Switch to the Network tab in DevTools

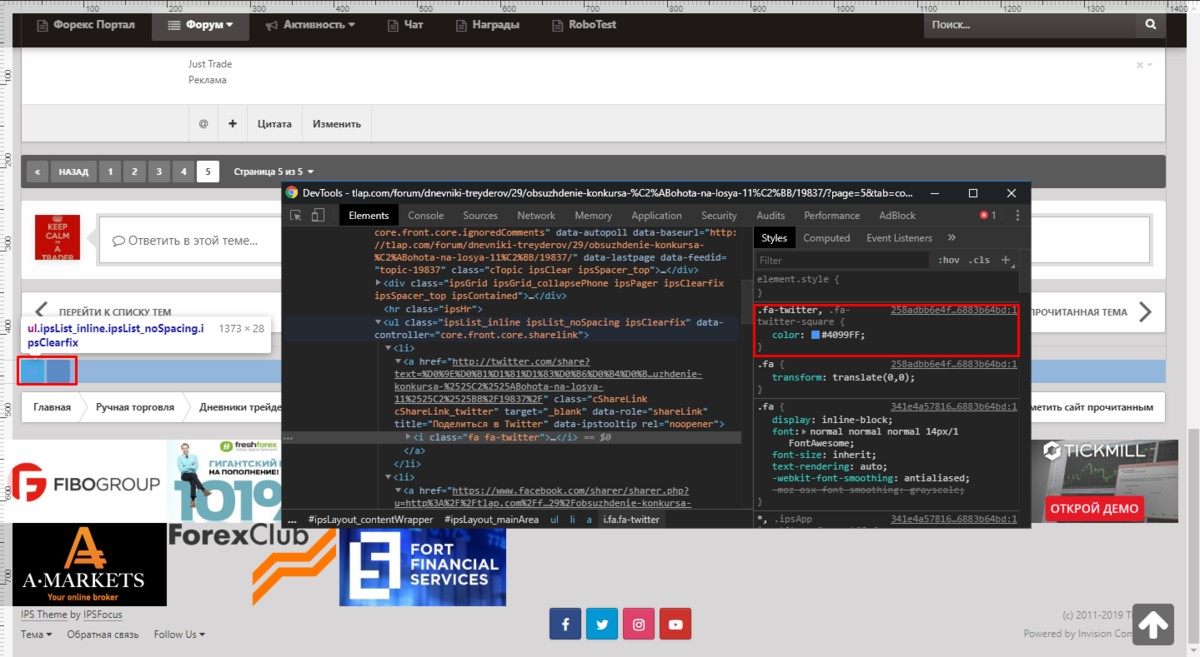(x=536, y=215)
